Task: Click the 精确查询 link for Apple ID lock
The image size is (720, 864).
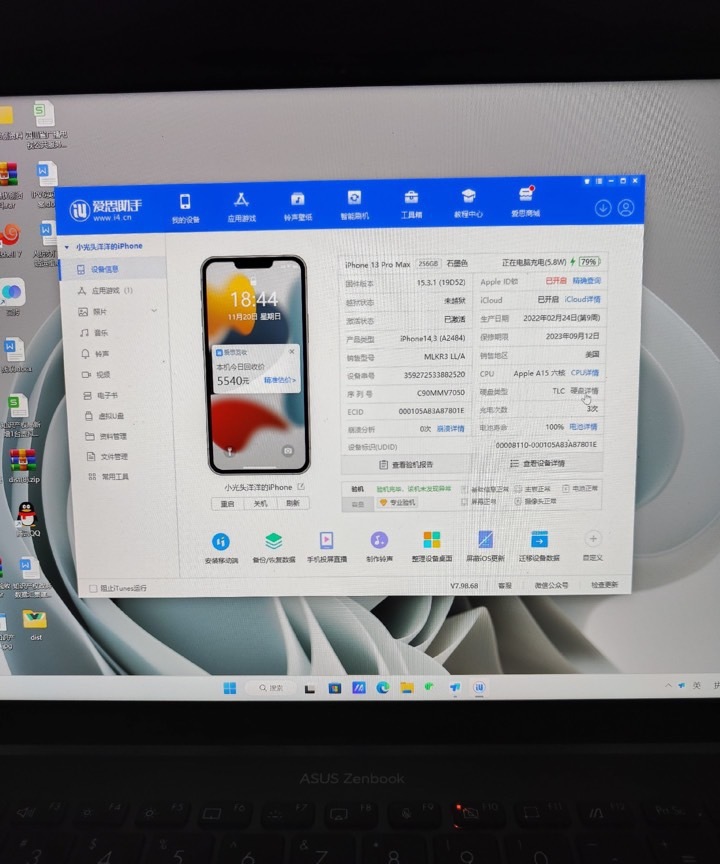Action: pos(586,280)
